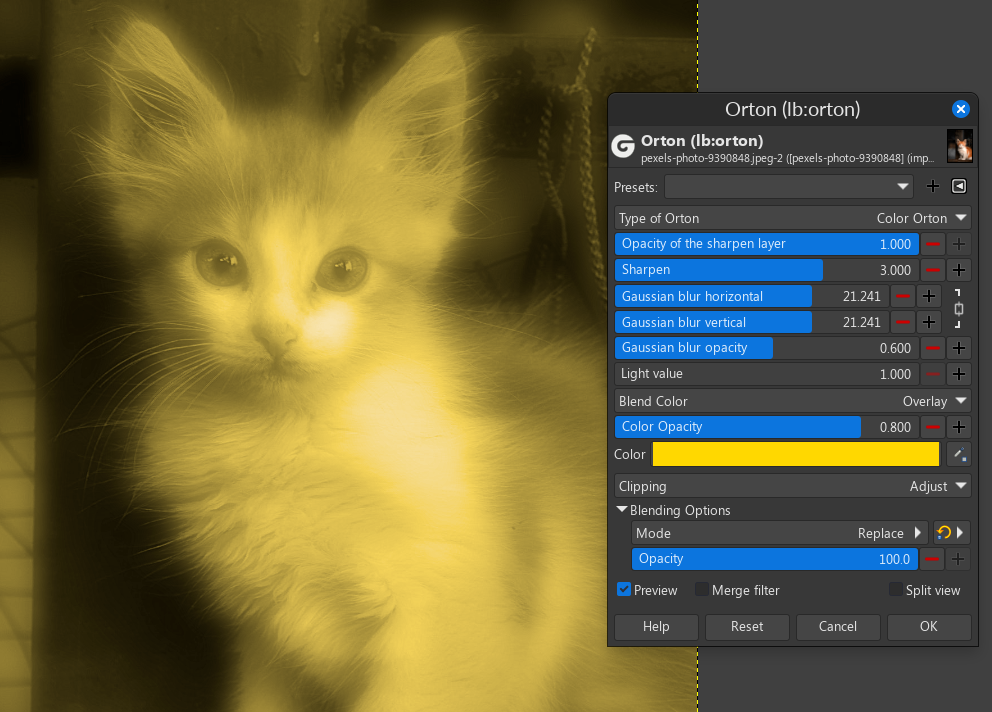Expand the arrow next to the mode reset icon

pyautogui.click(x=961, y=533)
